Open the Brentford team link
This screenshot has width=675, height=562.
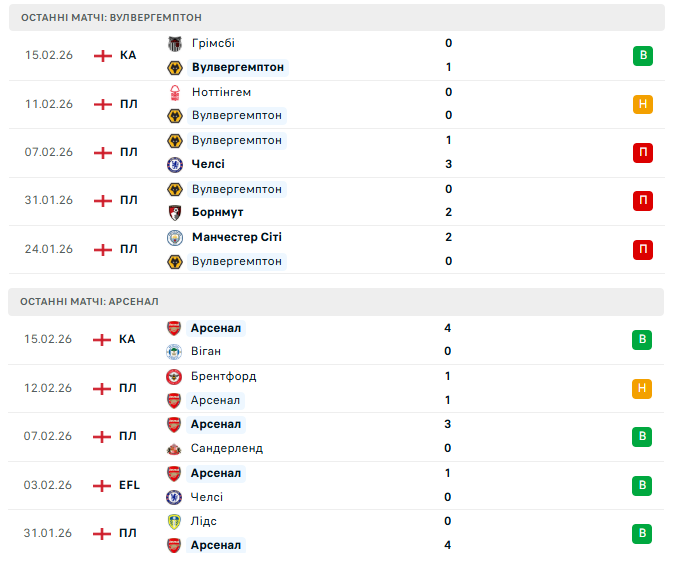(x=223, y=377)
